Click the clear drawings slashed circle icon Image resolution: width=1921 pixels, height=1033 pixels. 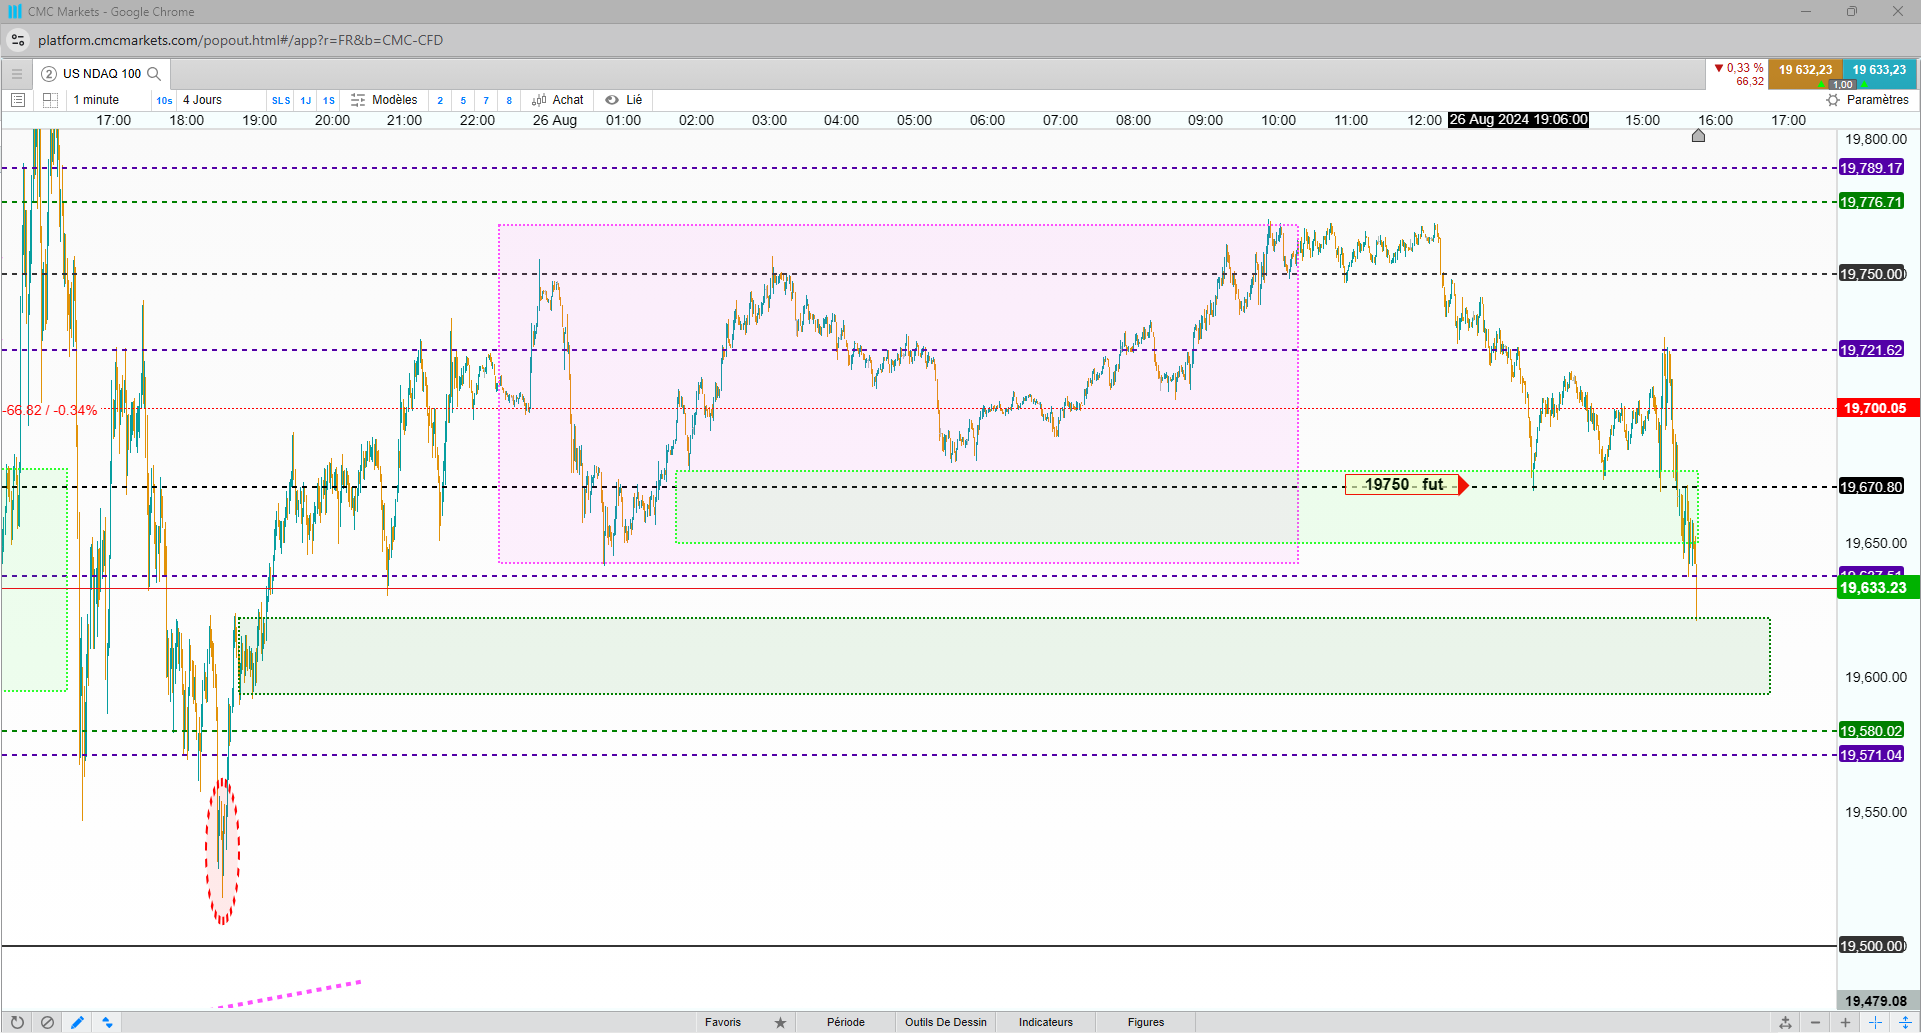pyautogui.click(x=47, y=1022)
